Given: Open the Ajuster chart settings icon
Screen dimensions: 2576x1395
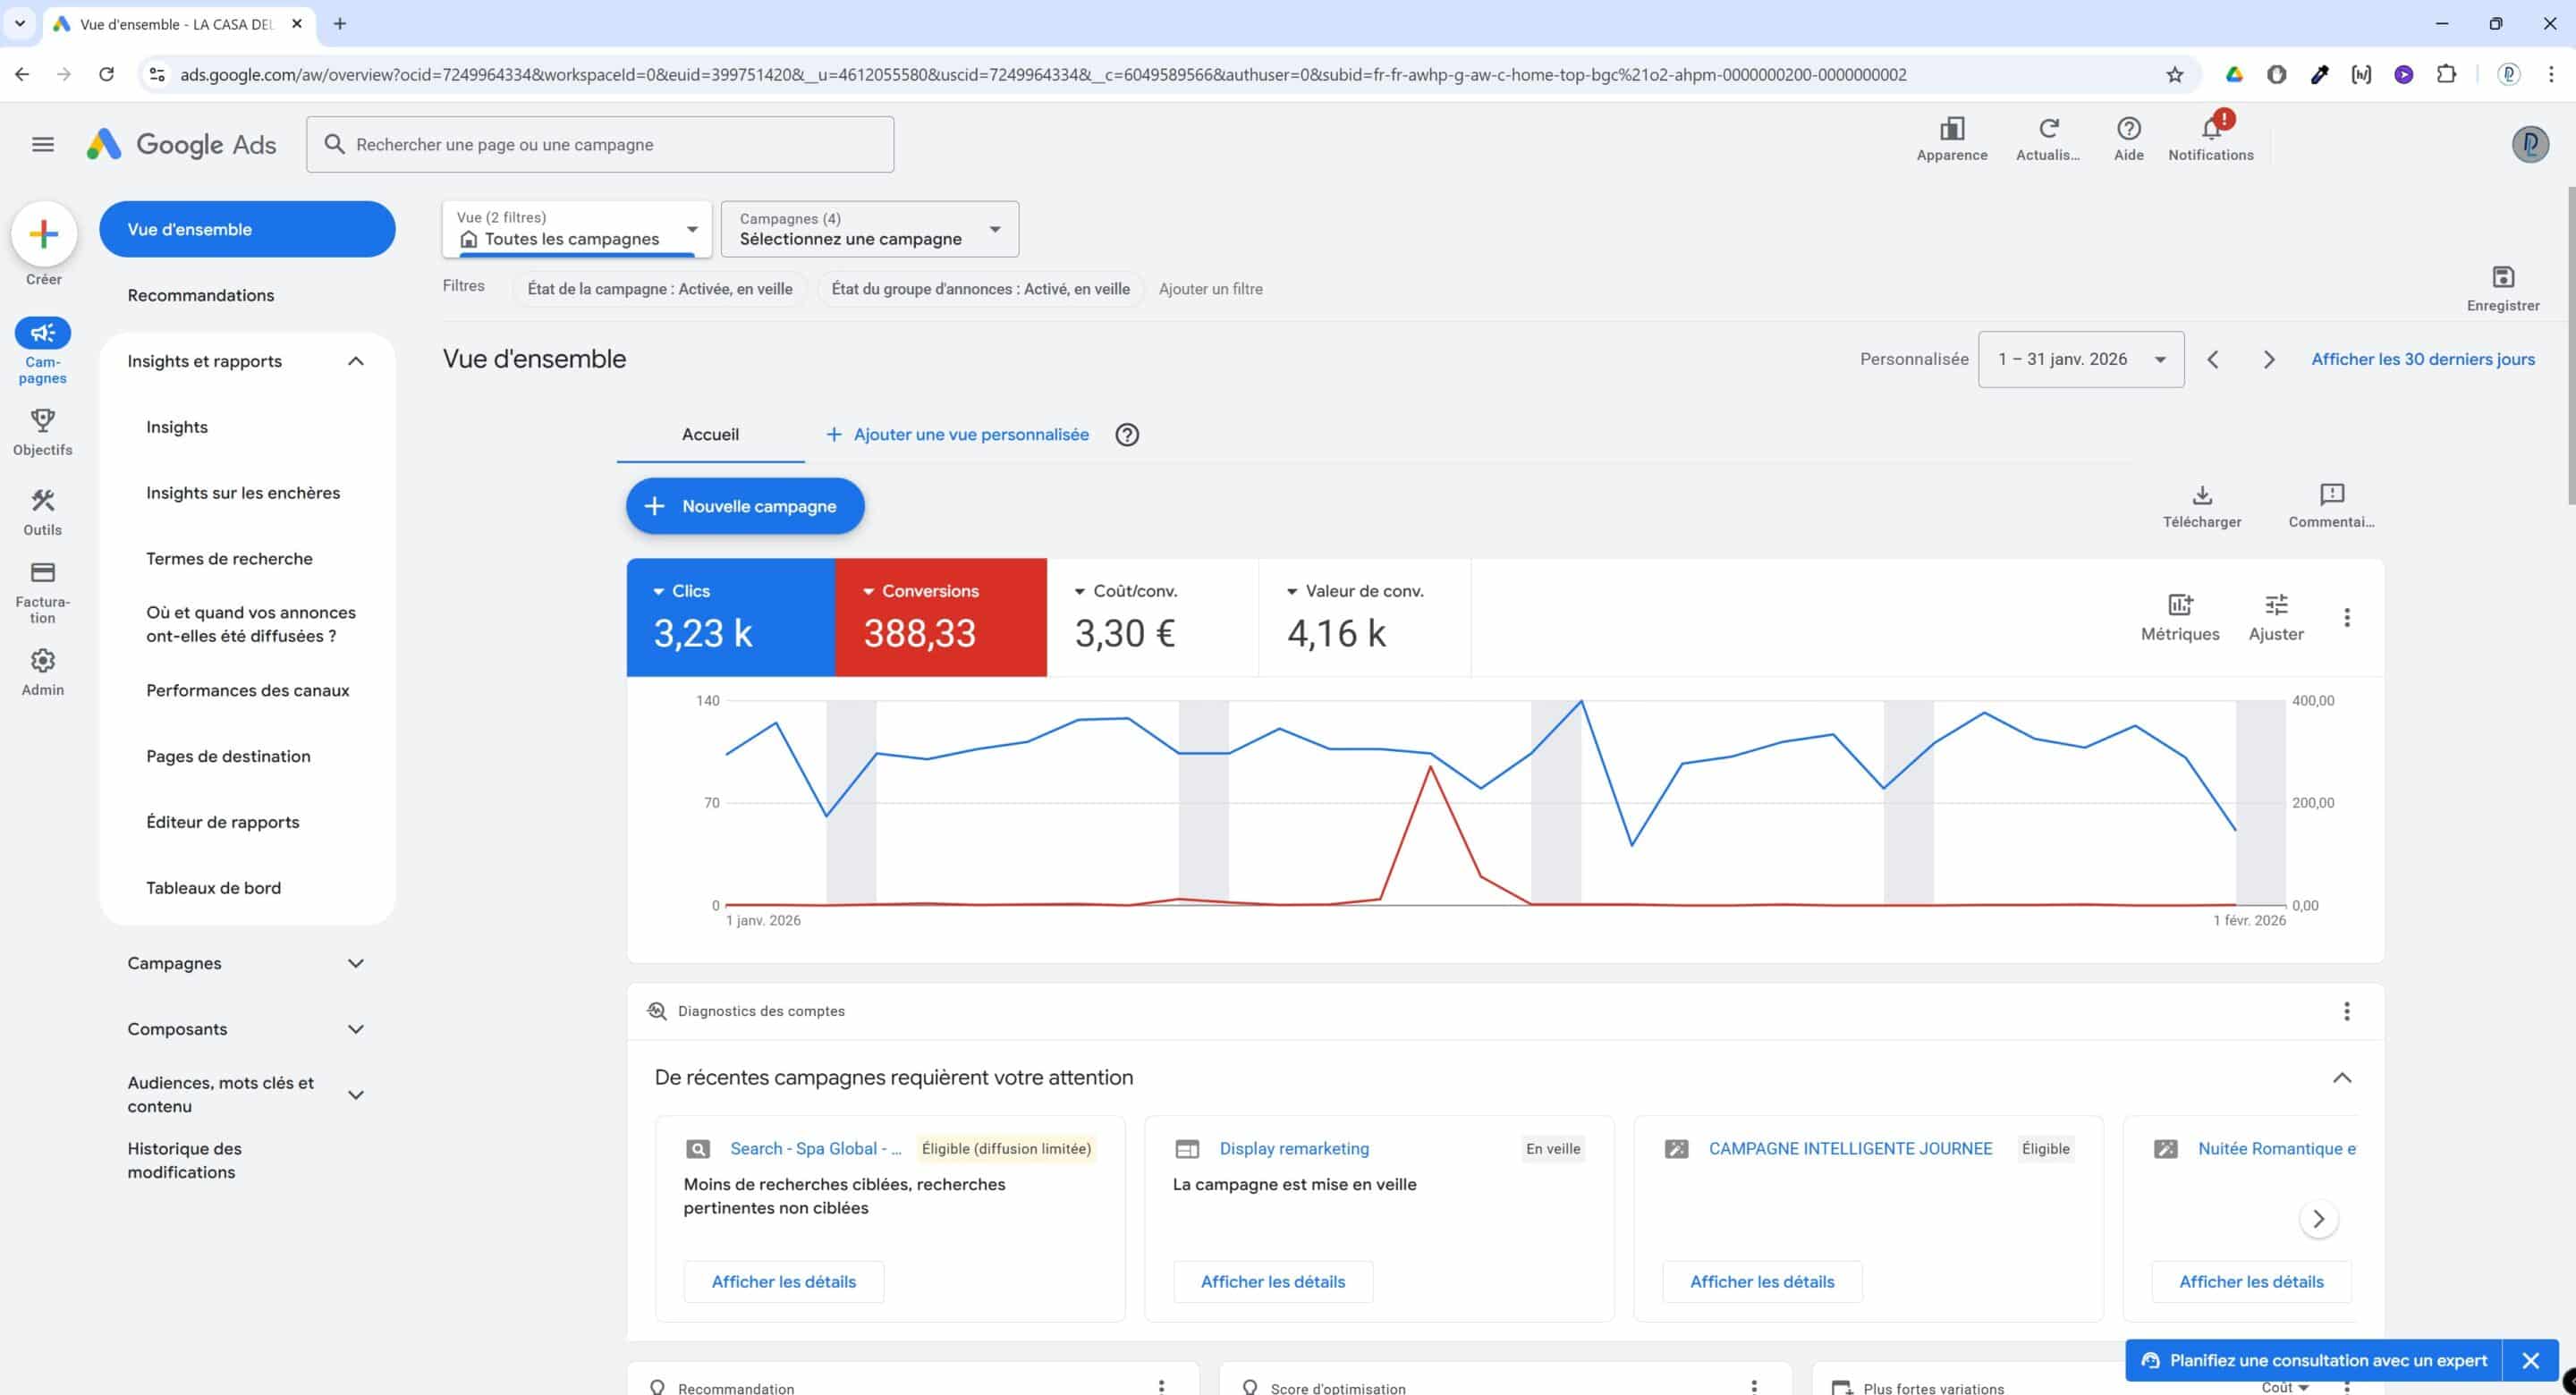Looking at the screenshot, I should [x=2277, y=604].
